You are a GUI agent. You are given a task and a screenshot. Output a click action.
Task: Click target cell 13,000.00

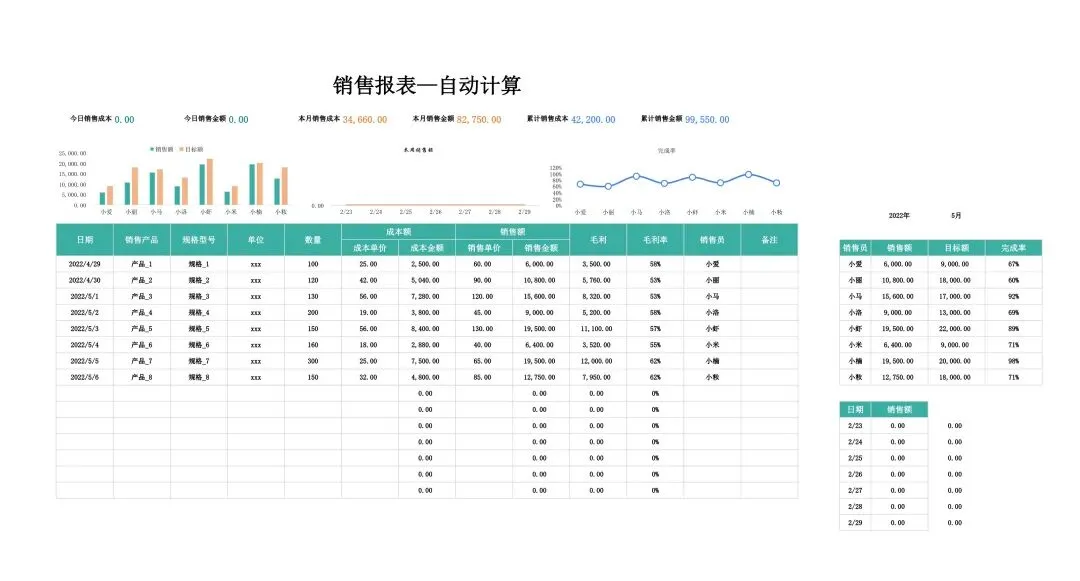click(x=955, y=313)
